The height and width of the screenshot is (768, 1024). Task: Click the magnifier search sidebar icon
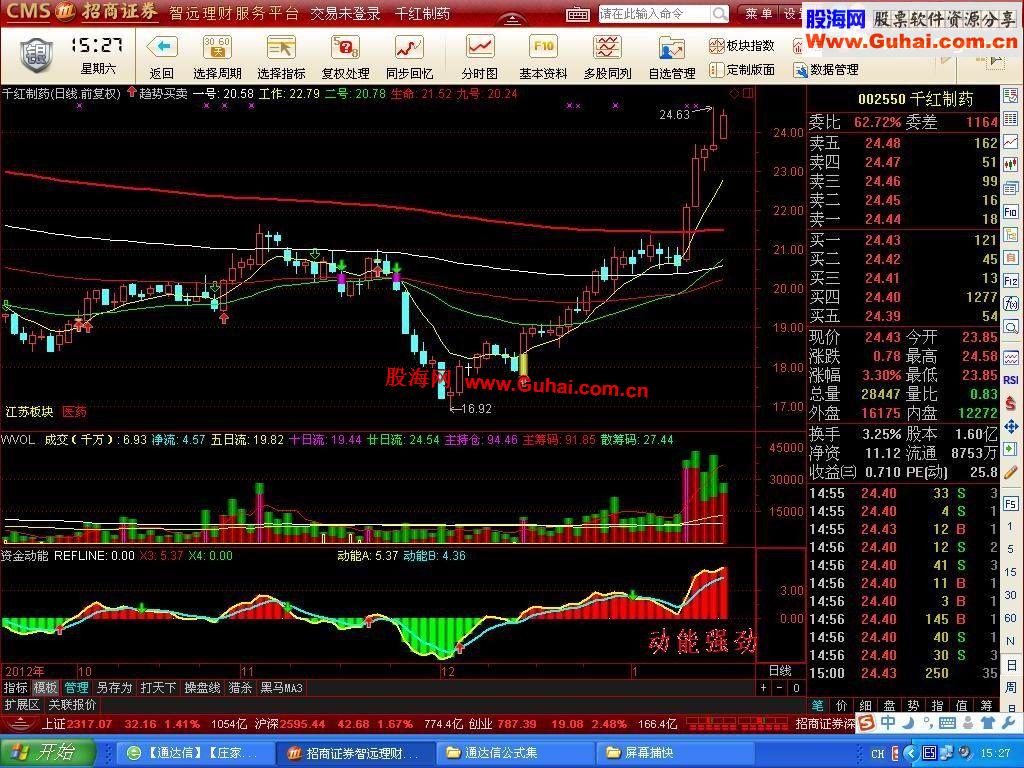(x=1010, y=326)
